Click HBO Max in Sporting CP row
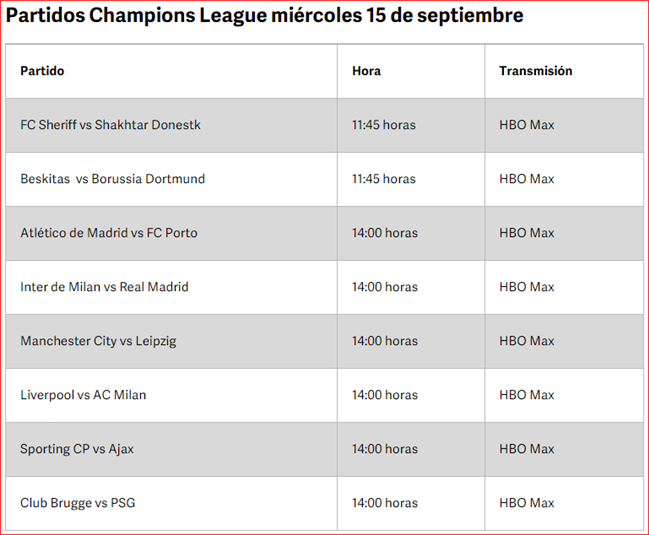This screenshot has height=535, width=649. click(x=526, y=449)
